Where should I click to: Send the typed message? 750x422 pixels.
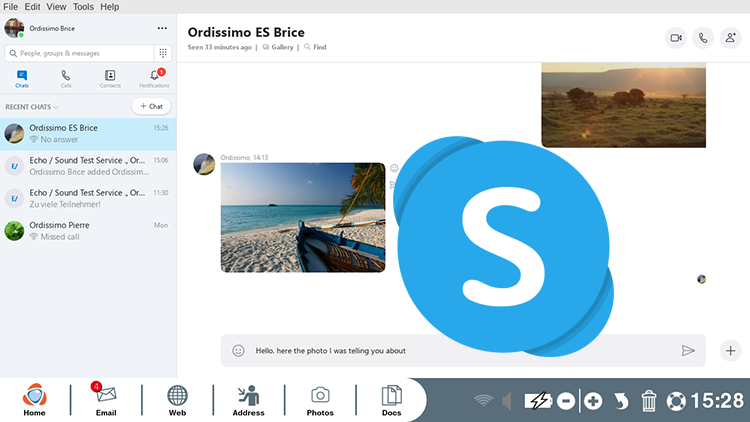click(x=688, y=351)
